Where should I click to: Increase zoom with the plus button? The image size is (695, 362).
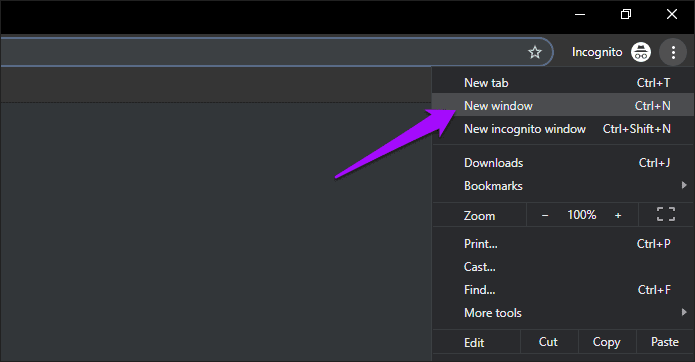tap(618, 215)
